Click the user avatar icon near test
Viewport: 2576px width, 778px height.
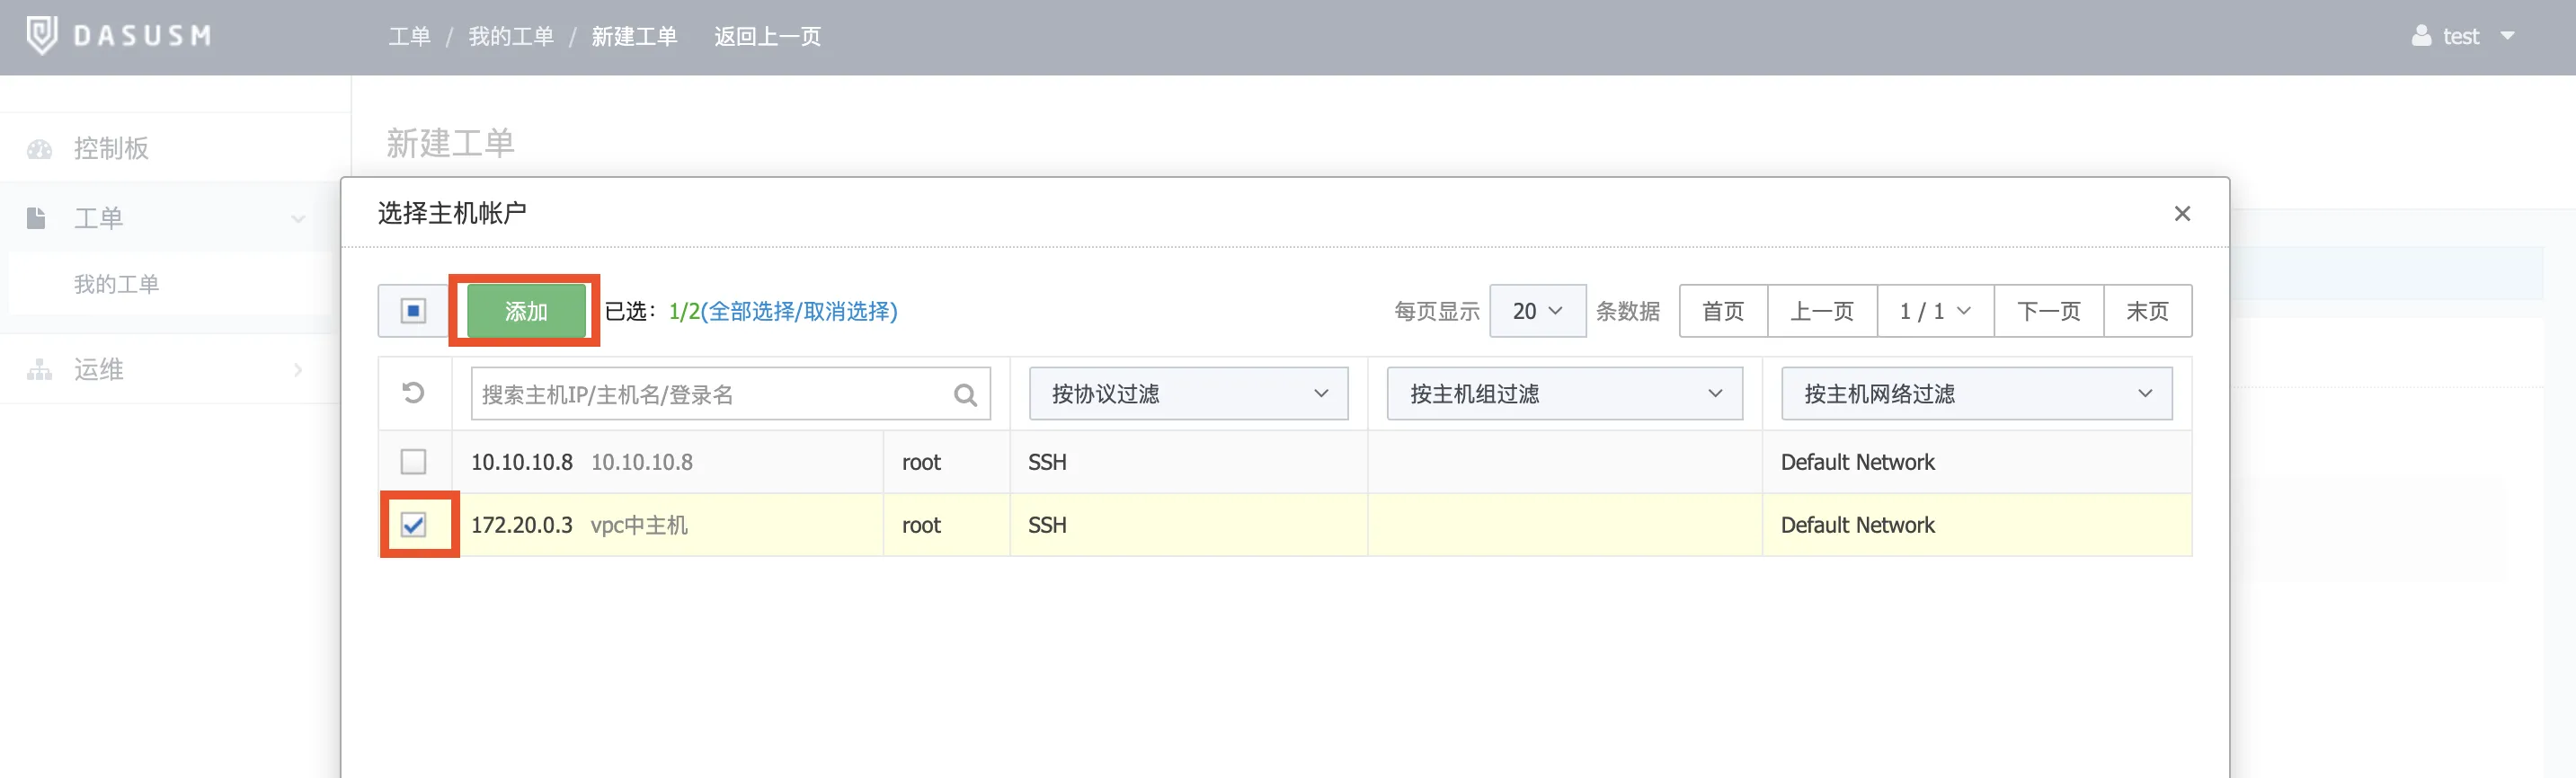tap(2421, 36)
